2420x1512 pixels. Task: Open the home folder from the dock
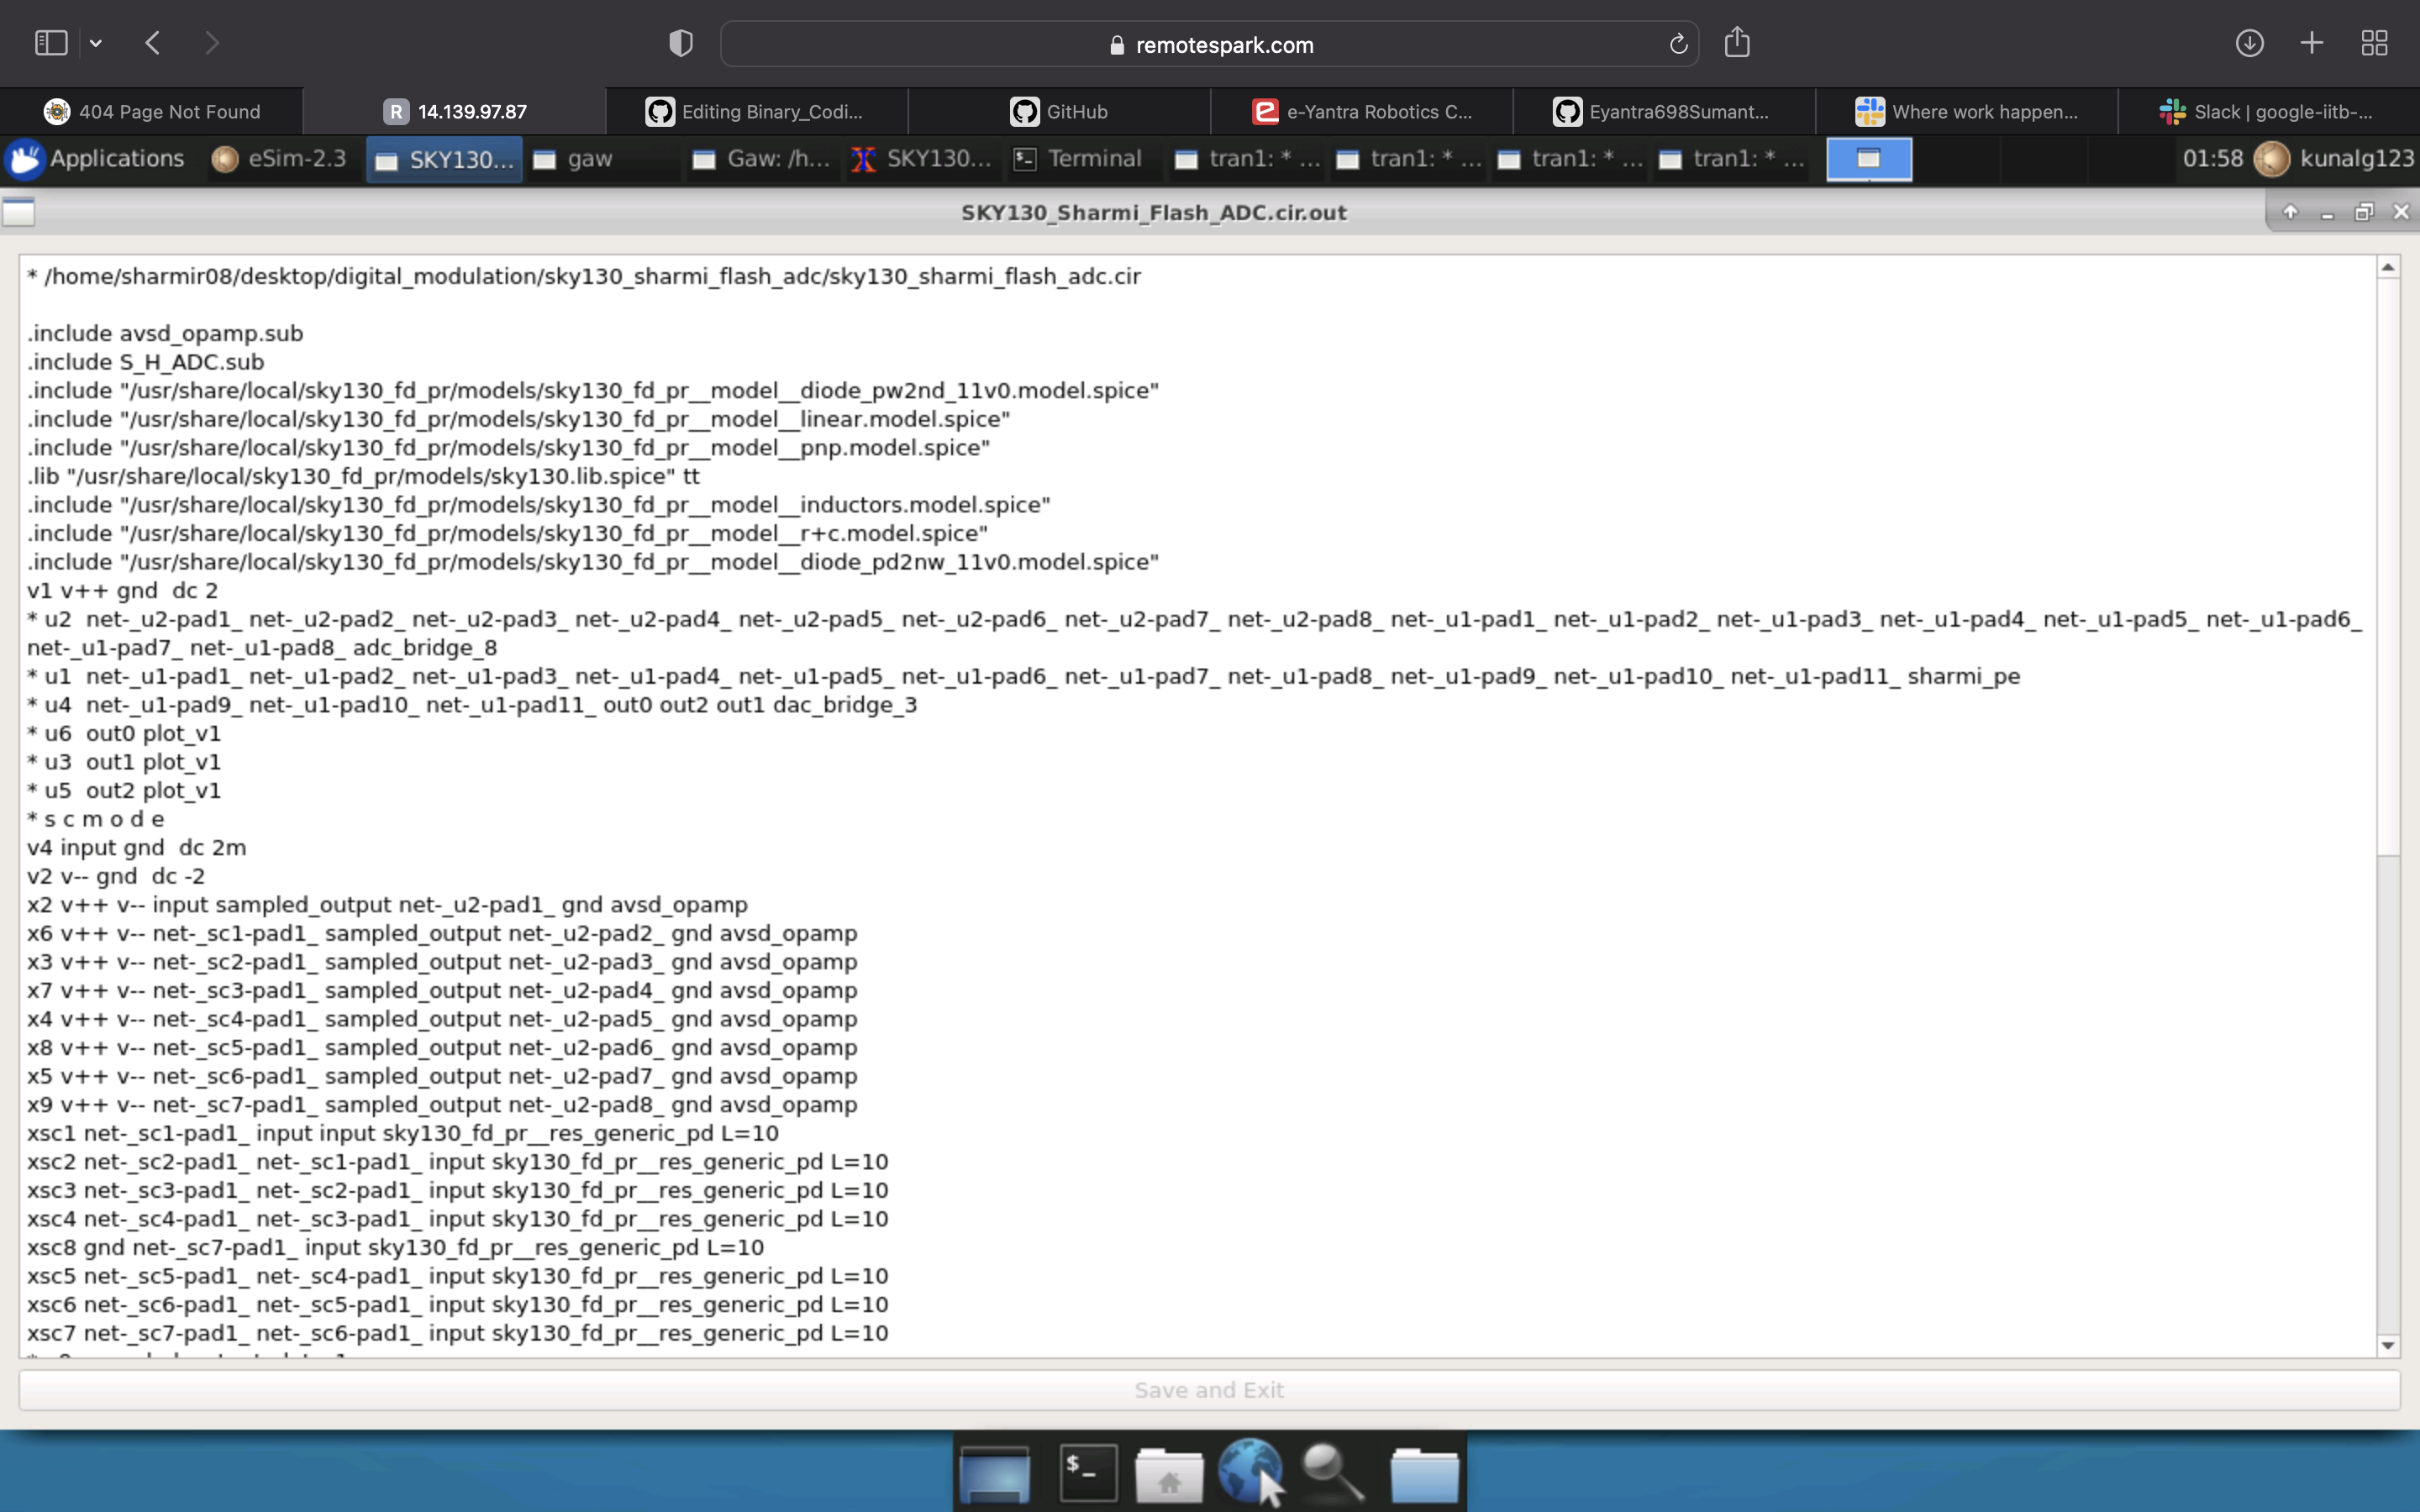click(1169, 1472)
